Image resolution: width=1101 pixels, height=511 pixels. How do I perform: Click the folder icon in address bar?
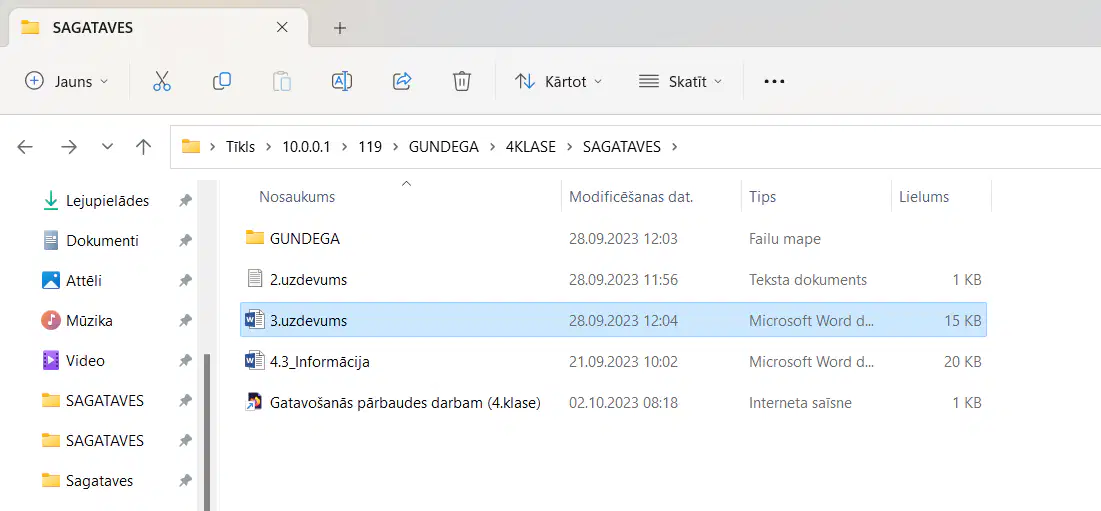click(x=191, y=147)
